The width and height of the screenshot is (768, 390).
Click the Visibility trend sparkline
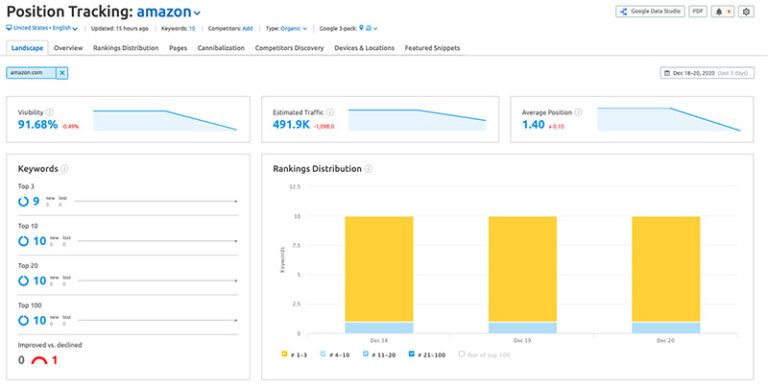click(x=165, y=121)
